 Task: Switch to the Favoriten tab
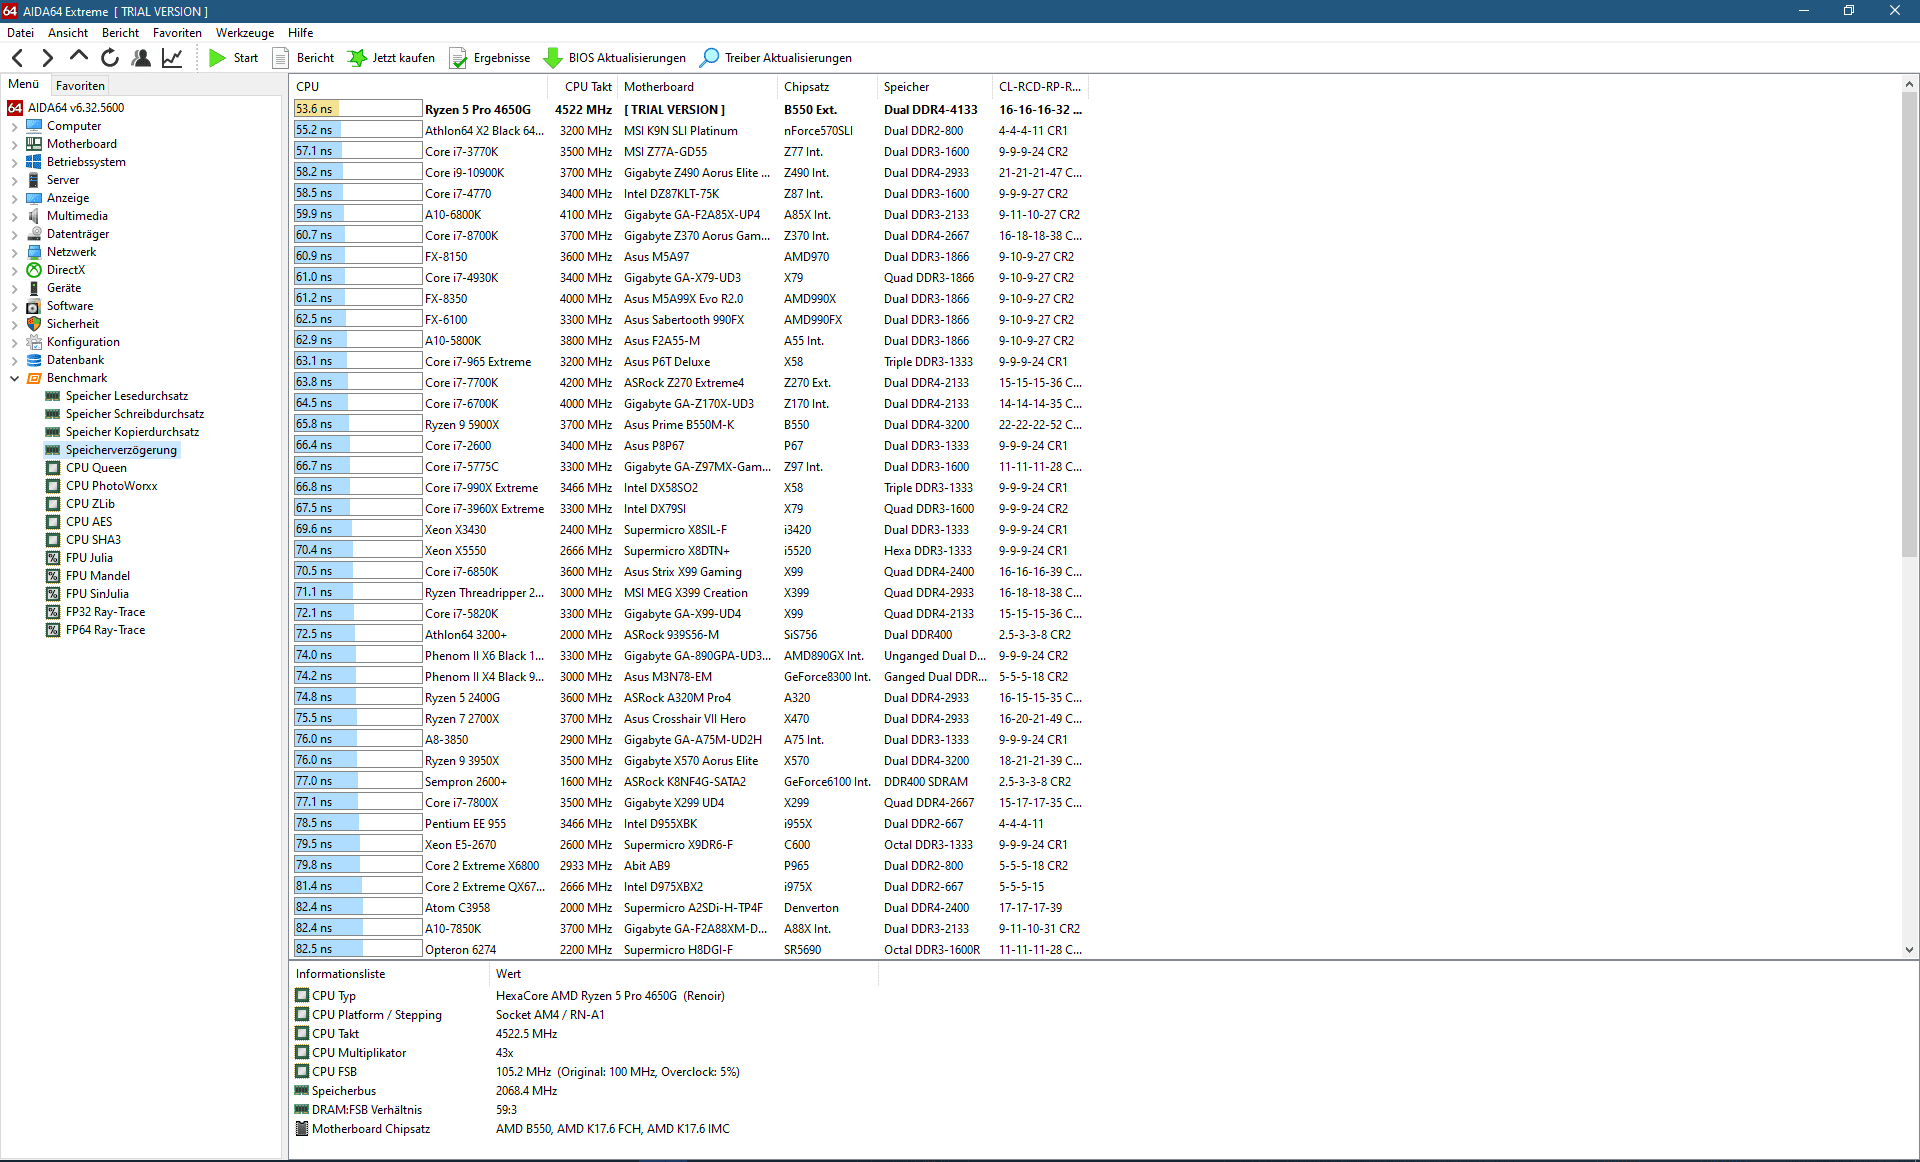click(x=80, y=86)
